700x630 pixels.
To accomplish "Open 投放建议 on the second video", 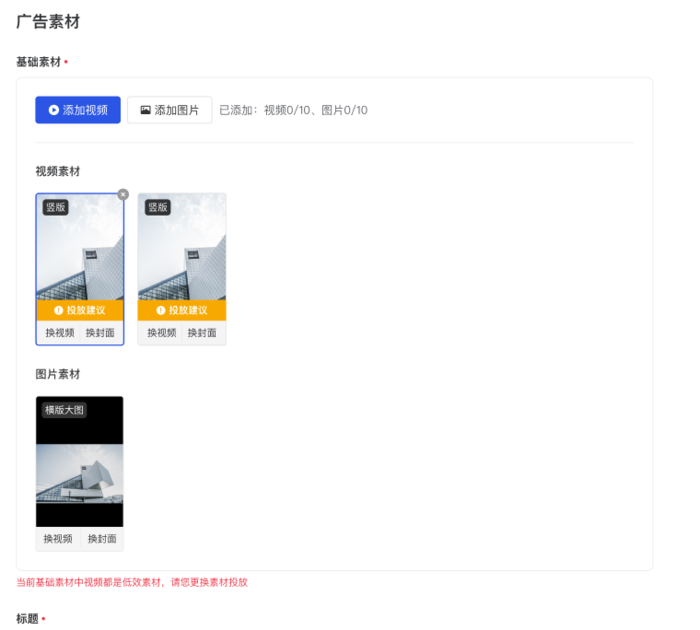I will 182,310.
